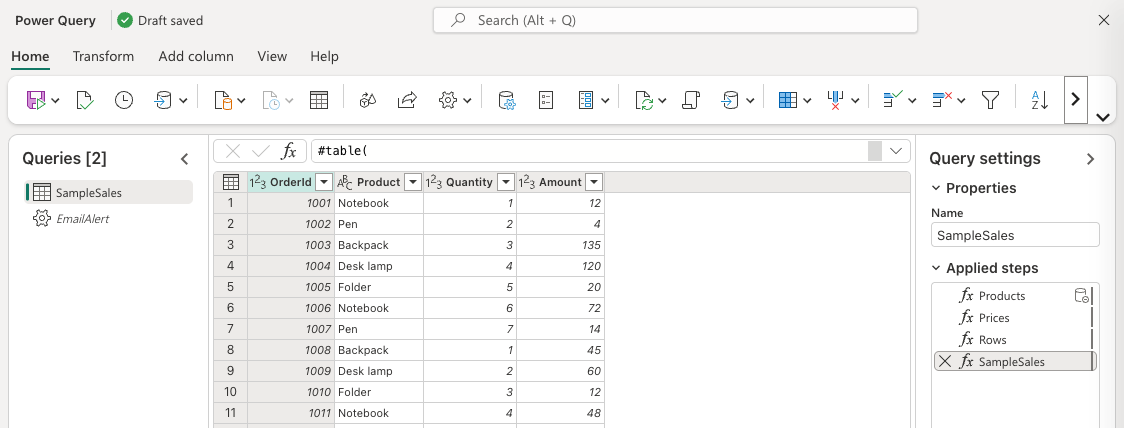Open the Remove rows dropdown arrow
This screenshot has height=428, width=1124.
(961, 101)
